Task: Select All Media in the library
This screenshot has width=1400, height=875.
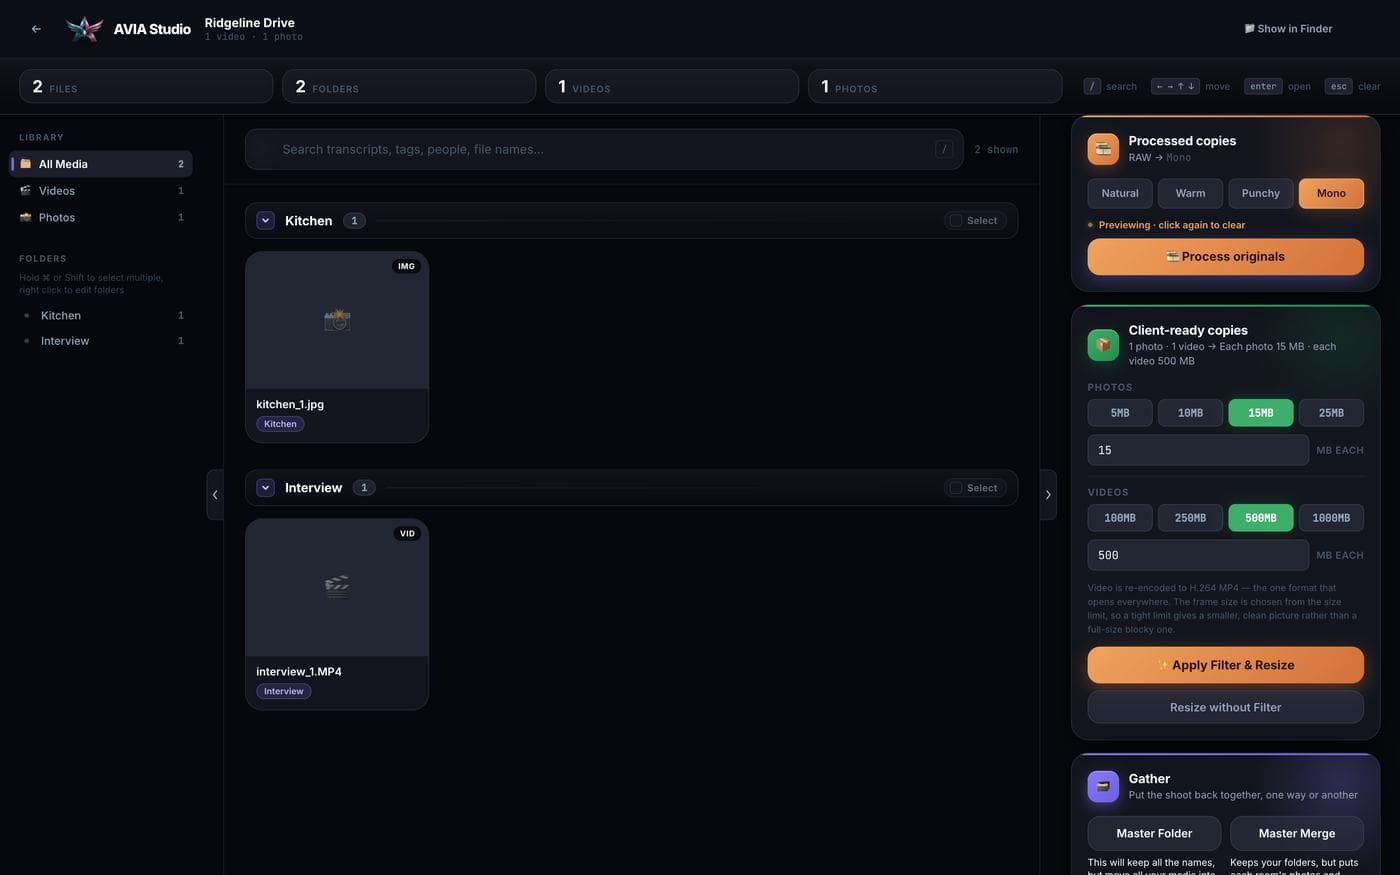Action: 101,164
